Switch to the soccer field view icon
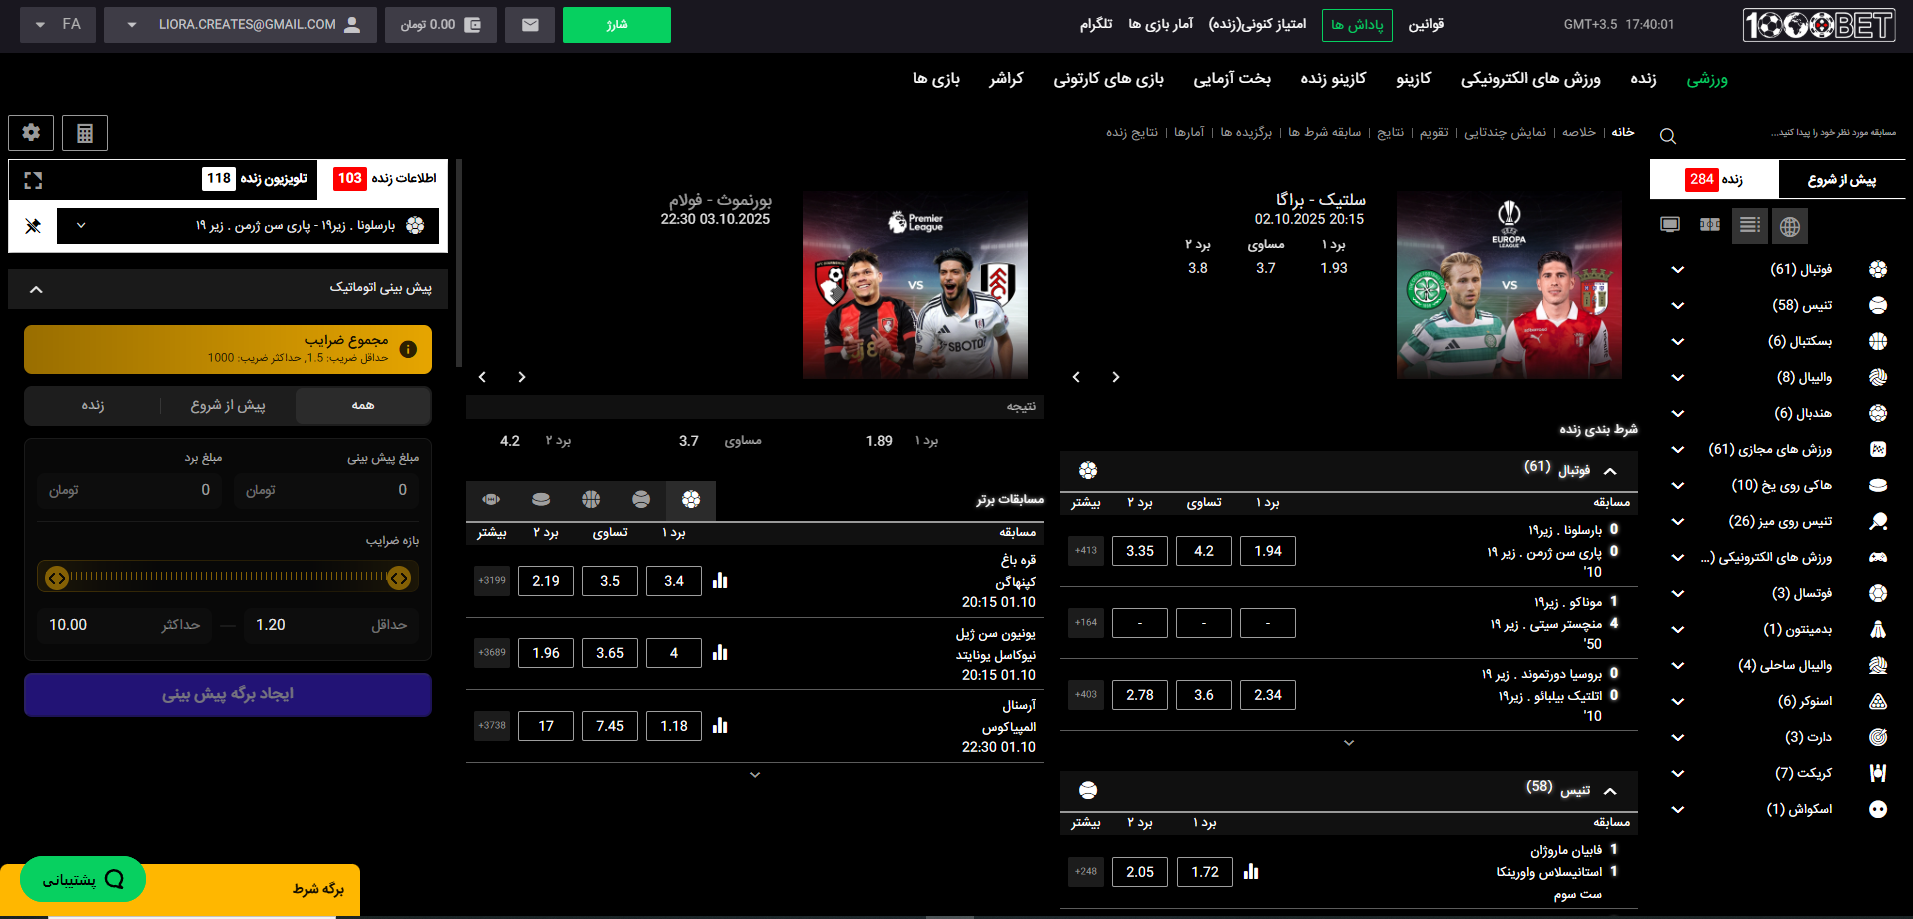Viewport: 1913px width, 919px height. click(x=1709, y=225)
